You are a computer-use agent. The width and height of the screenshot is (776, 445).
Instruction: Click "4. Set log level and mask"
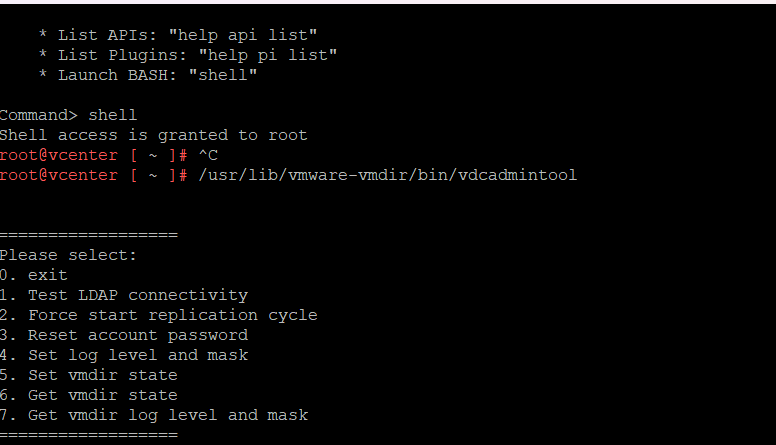(x=124, y=355)
